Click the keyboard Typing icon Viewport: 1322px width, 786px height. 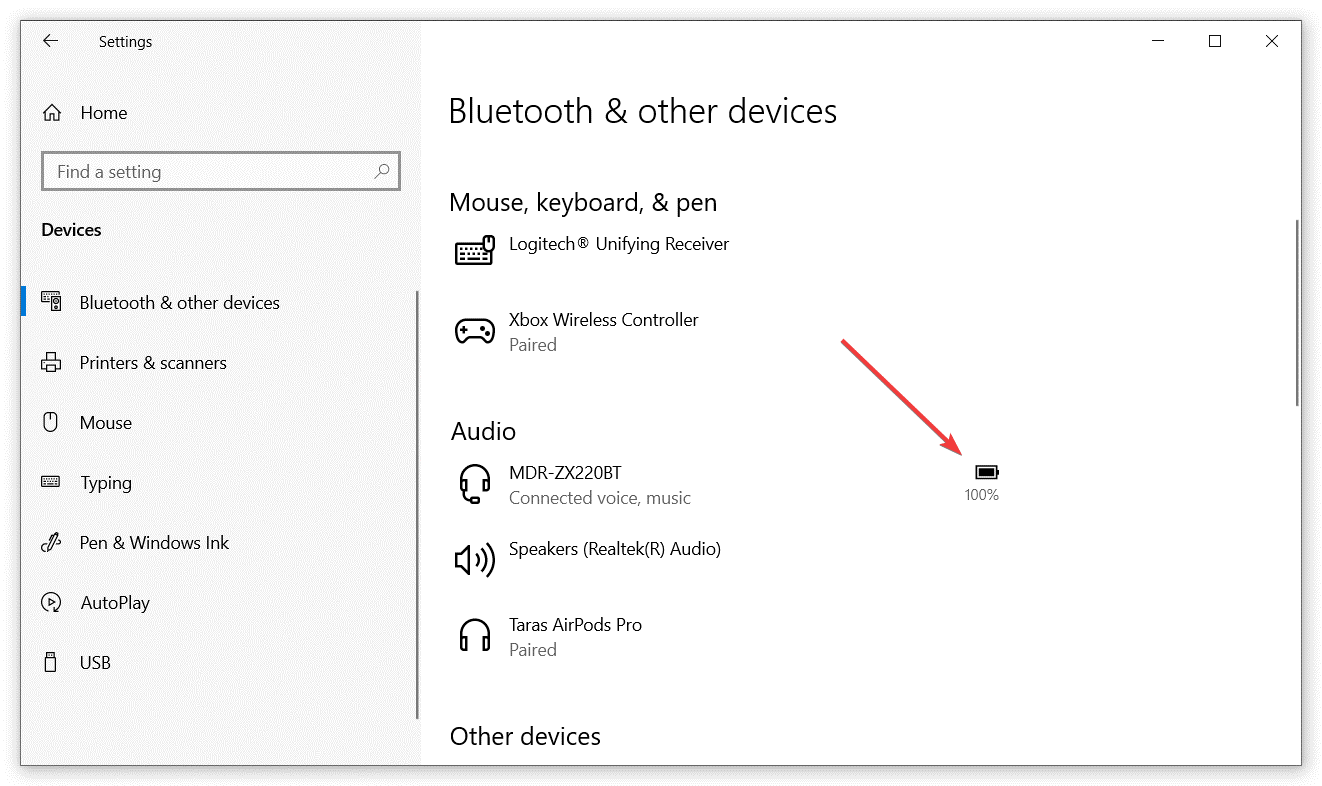pyautogui.click(x=51, y=482)
